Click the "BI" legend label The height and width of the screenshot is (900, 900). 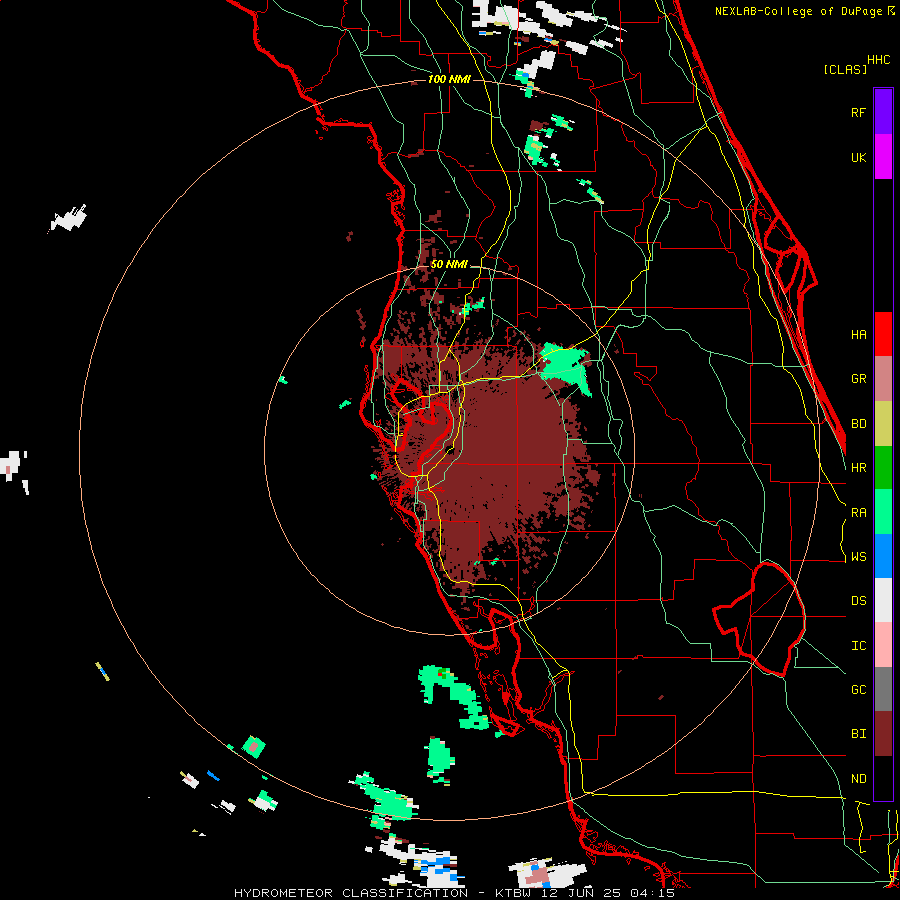(858, 734)
